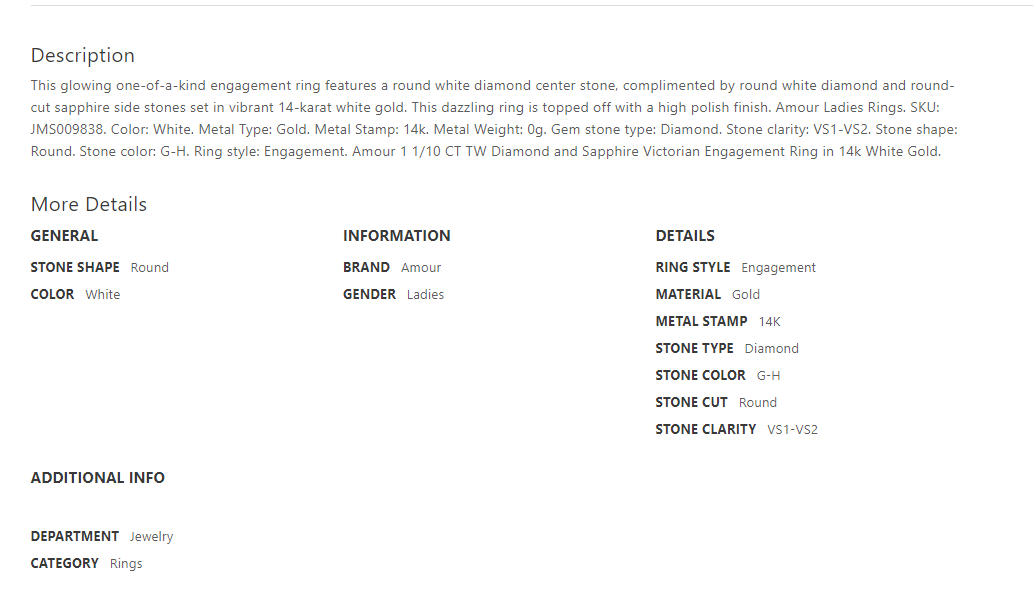
Task: Click the product description paragraph text
Action: pos(490,119)
